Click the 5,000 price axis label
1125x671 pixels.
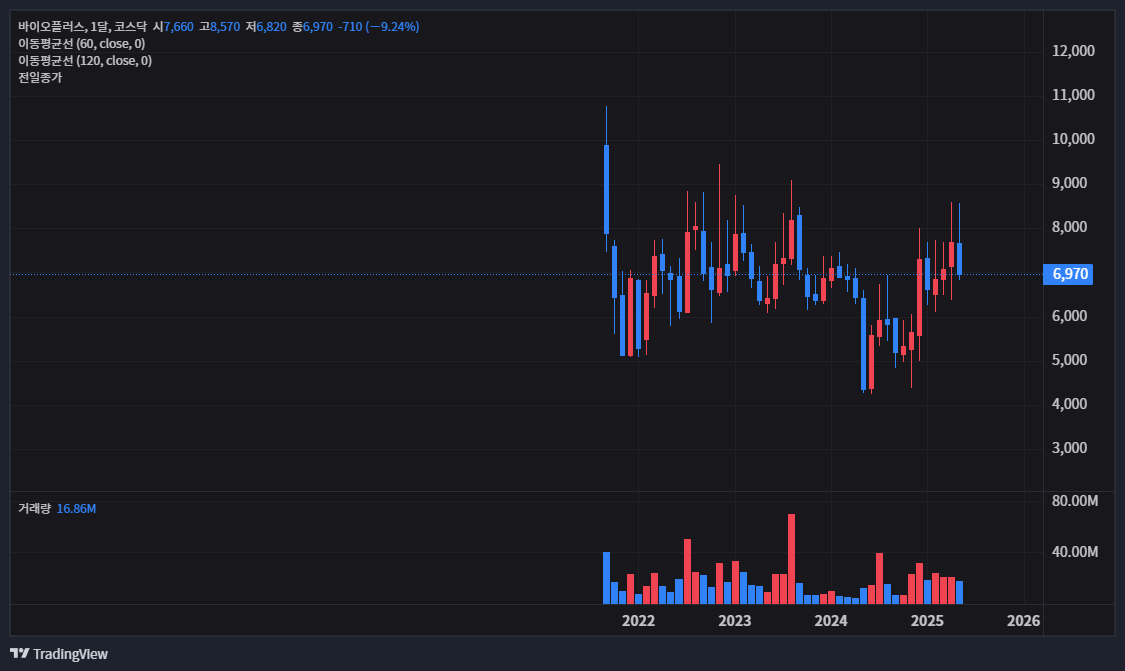coord(1069,360)
